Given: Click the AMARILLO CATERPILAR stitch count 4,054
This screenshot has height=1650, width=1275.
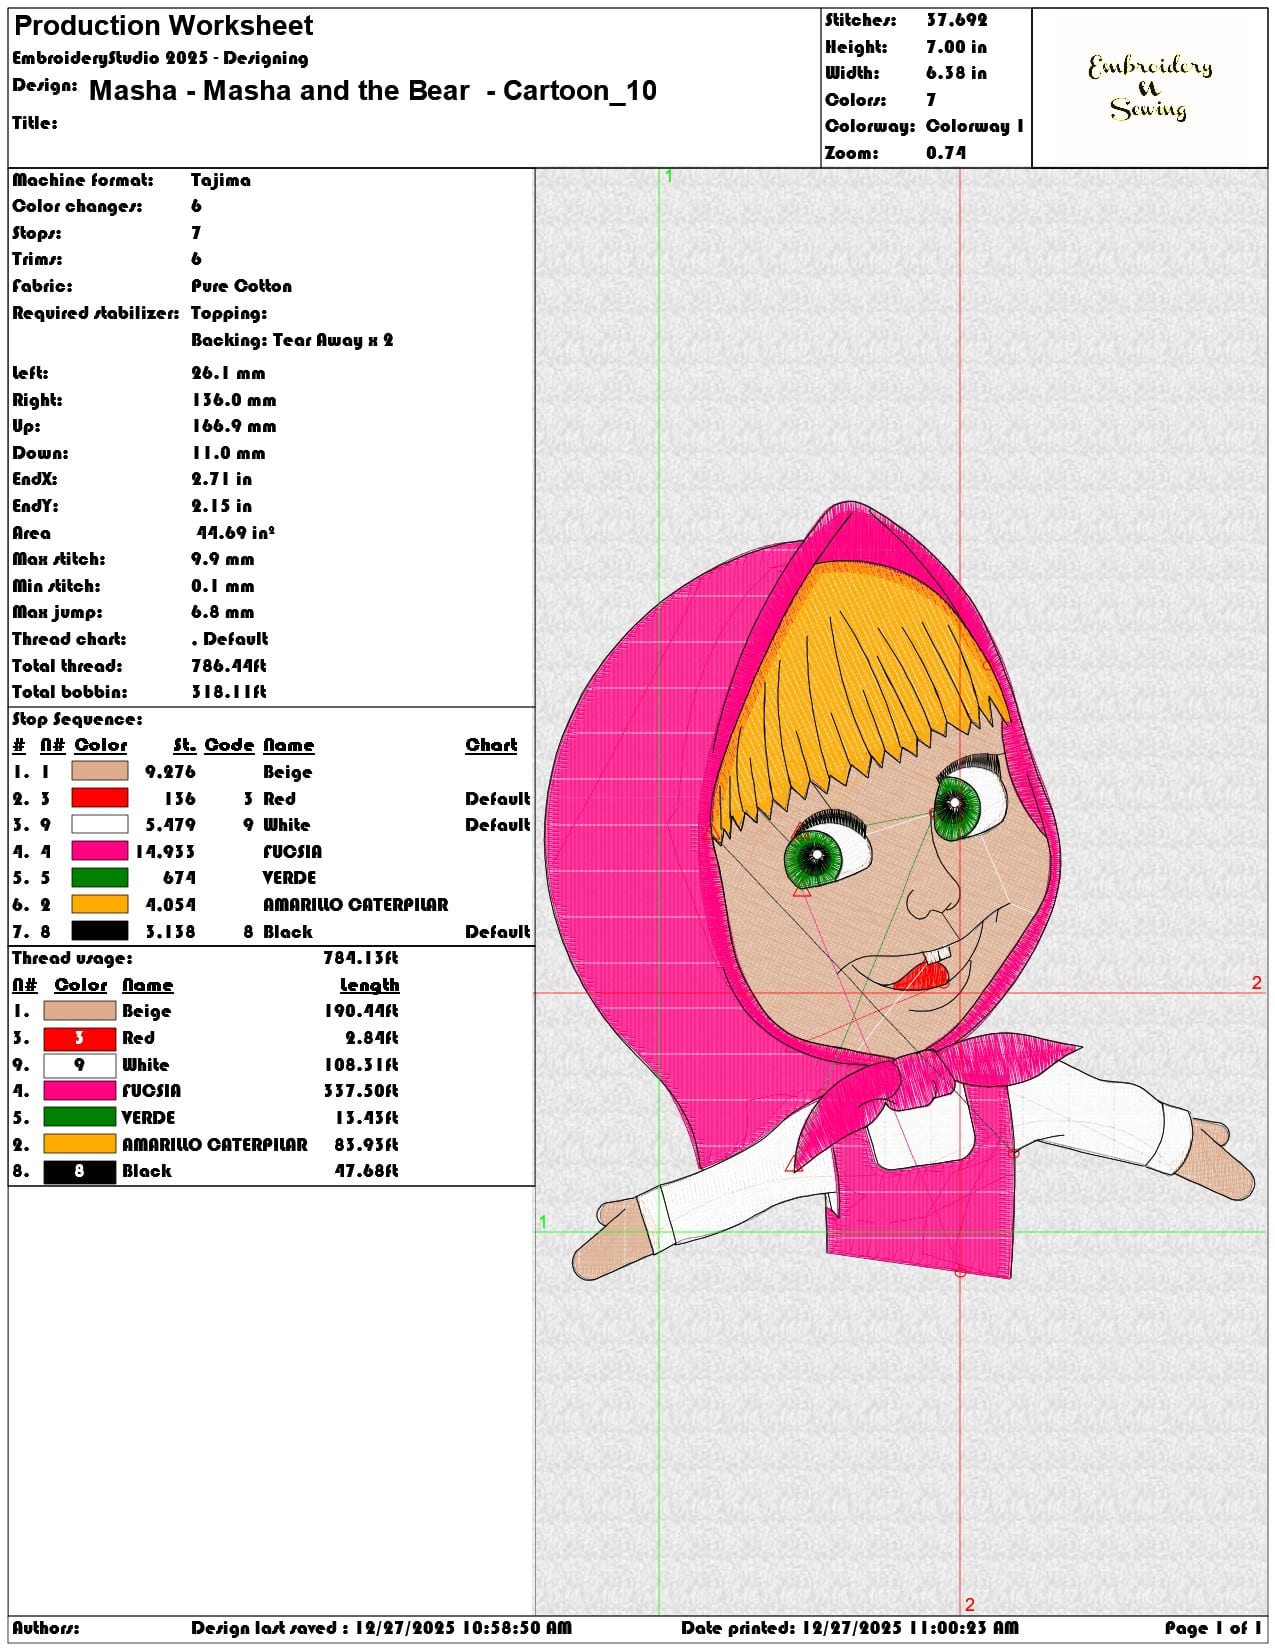Looking at the screenshot, I should (x=171, y=905).
